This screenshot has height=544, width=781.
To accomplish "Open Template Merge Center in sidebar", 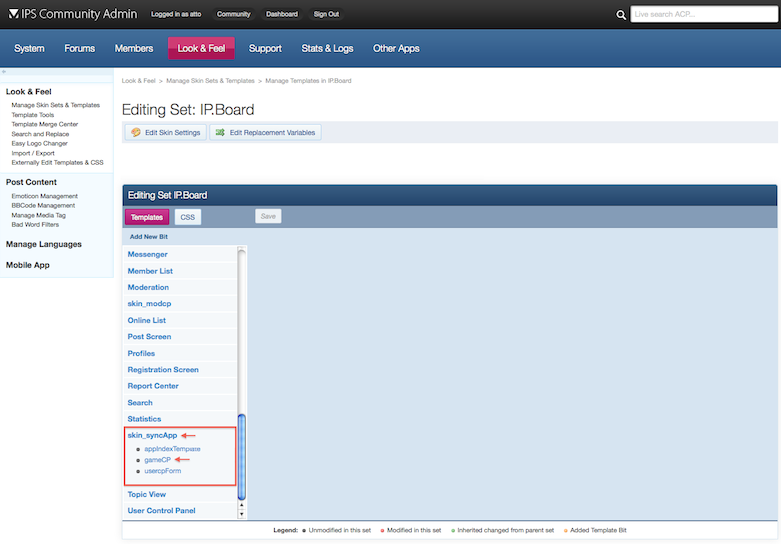I will (x=45, y=124).
